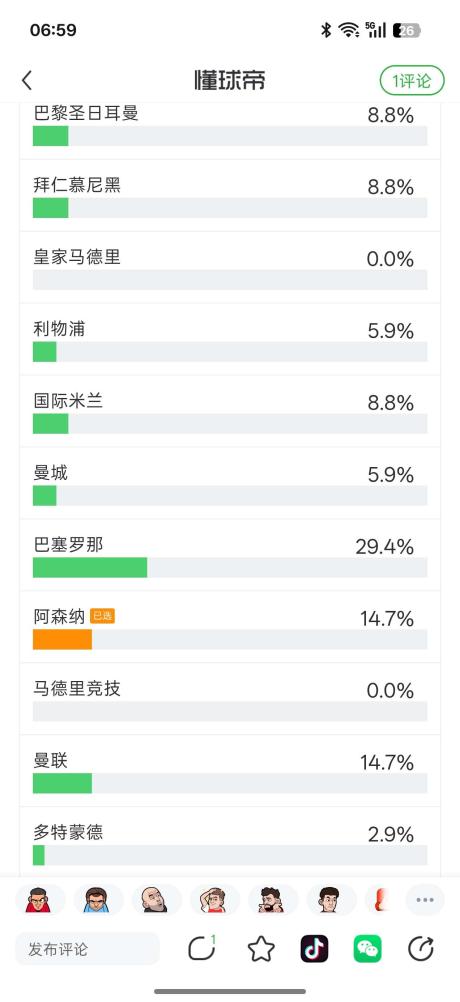Viewport: 460px width, 1002px height.
Task: Tap the 懂球帝 header title
Action: [230, 81]
